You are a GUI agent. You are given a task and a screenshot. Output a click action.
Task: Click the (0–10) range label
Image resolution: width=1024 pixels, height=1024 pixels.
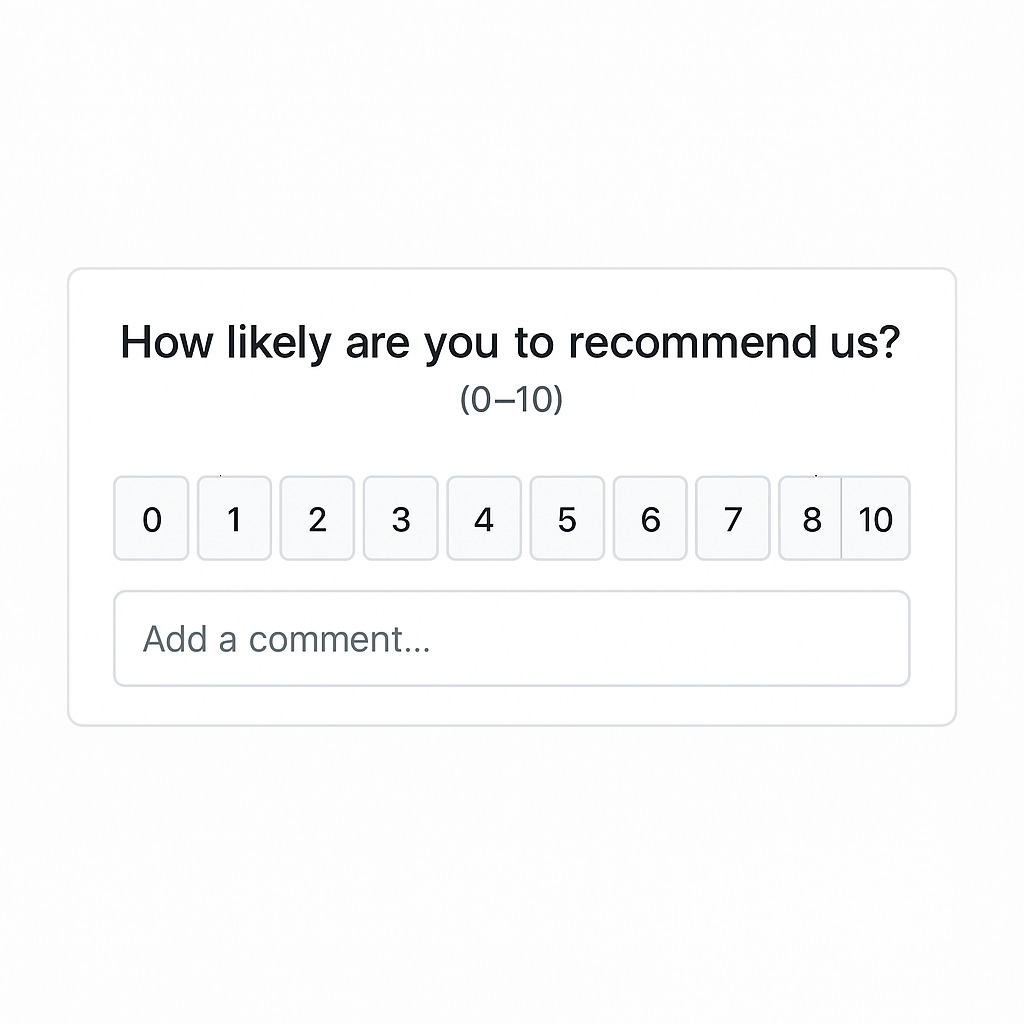click(x=511, y=400)
